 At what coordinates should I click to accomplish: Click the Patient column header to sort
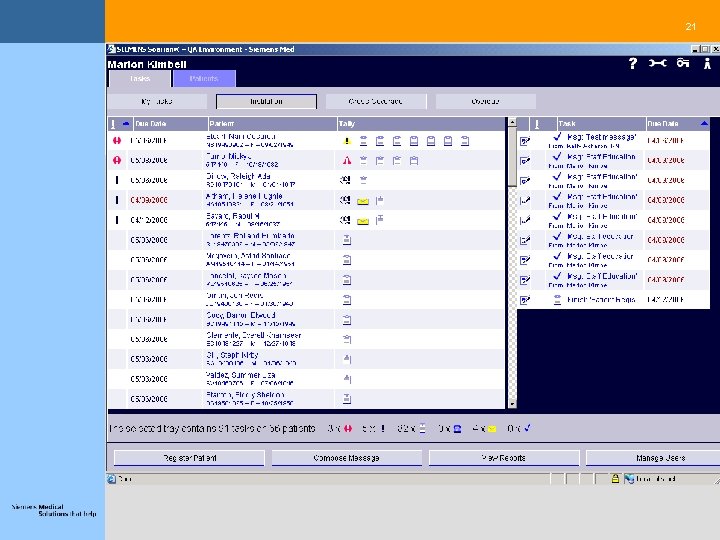[x=272, y=124]
